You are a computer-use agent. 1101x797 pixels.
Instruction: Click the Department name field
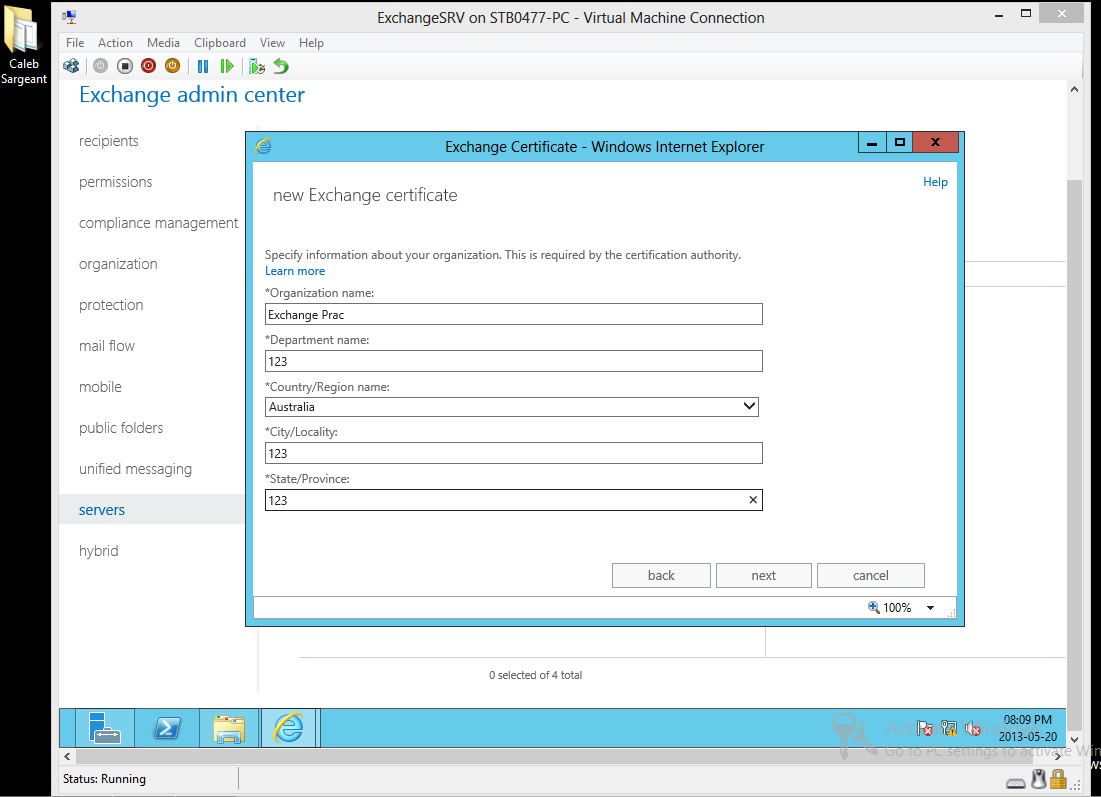point(513,361)
